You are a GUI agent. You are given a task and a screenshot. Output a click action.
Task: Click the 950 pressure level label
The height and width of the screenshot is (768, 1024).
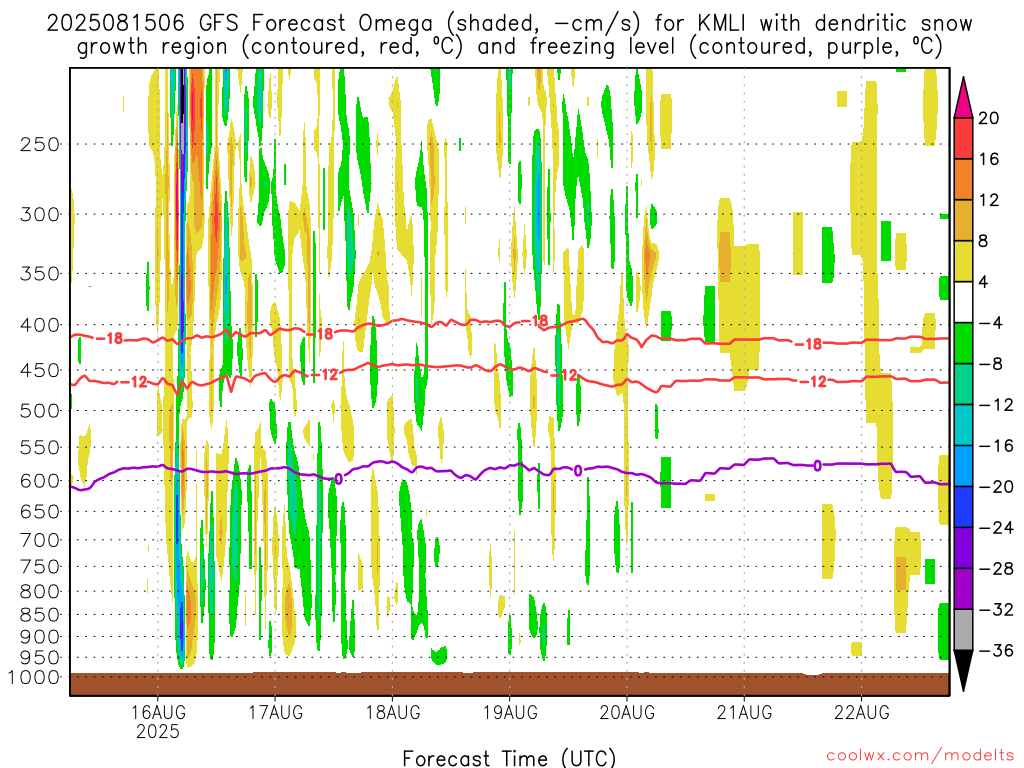(40, 658)
